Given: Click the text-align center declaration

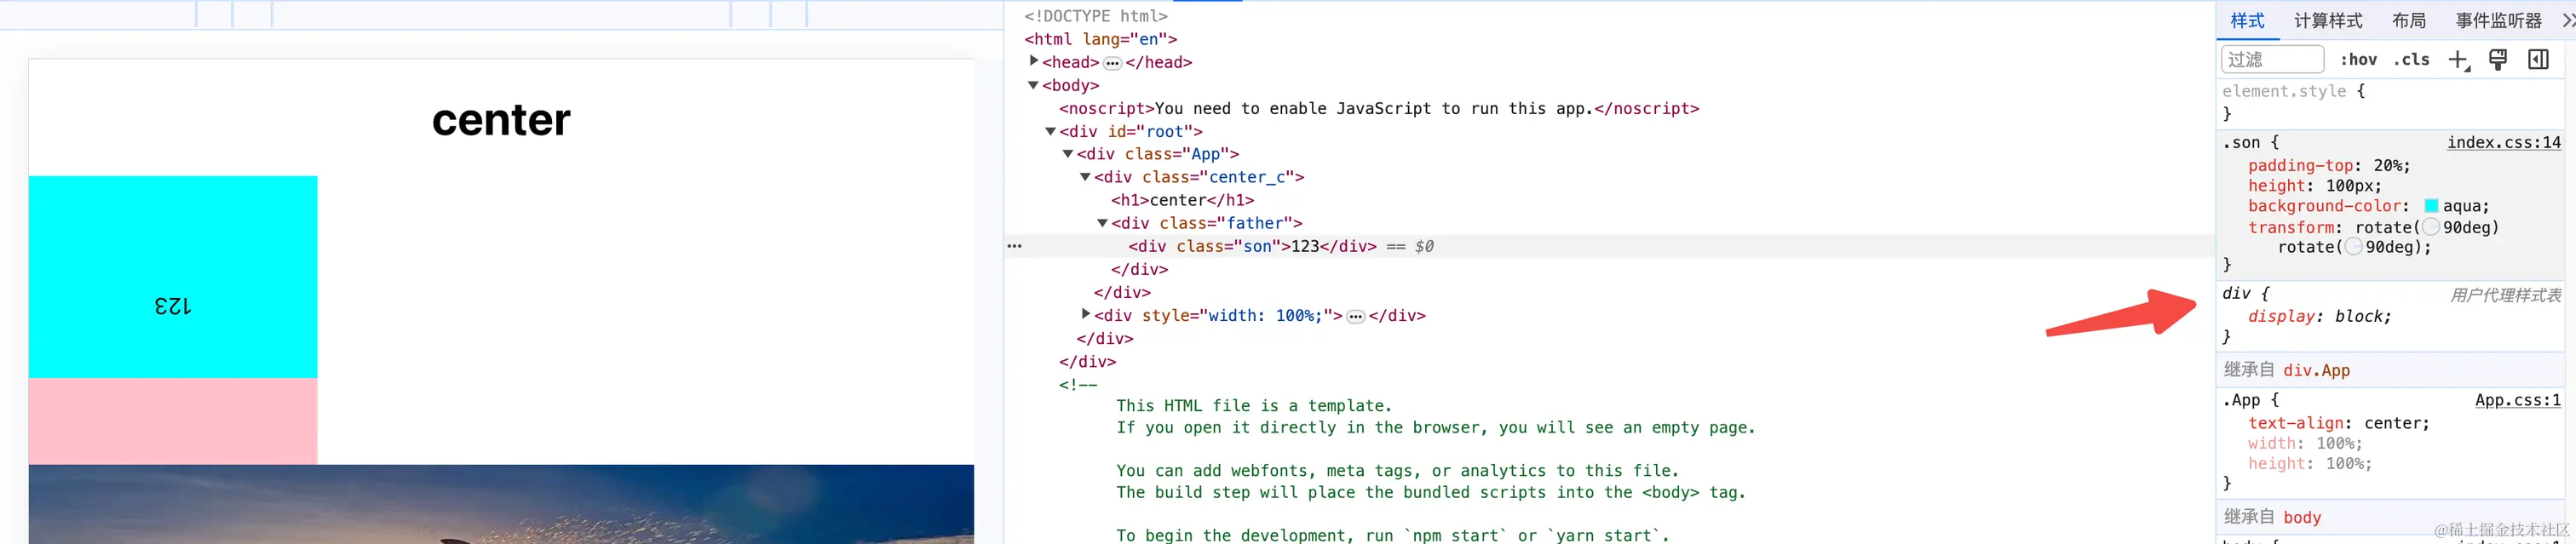Looking at the screenshot, I should [x=2339, y=423].
